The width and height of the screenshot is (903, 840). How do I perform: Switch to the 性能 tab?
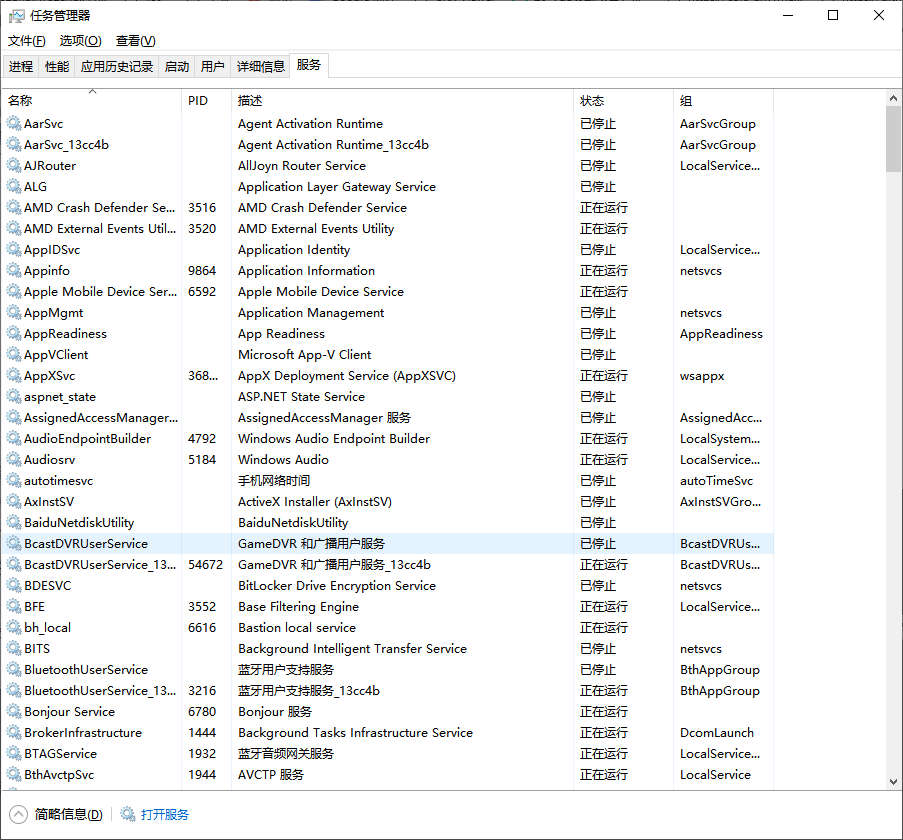click(57, 67)
